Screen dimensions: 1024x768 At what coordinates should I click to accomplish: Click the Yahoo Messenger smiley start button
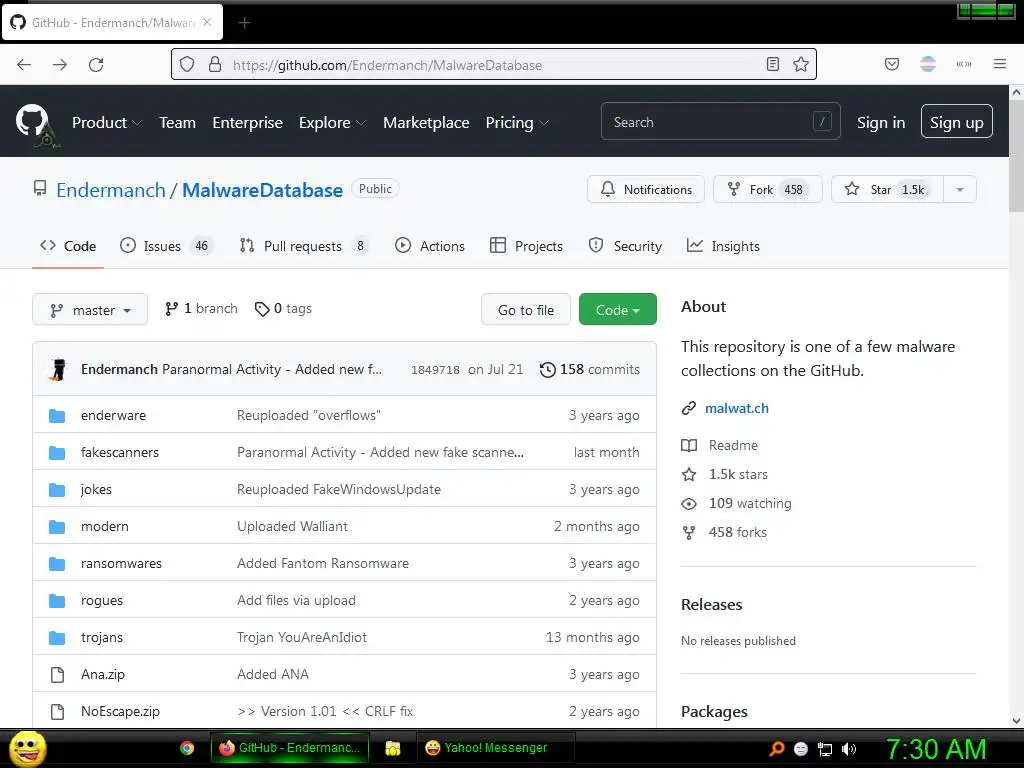(x=27, y=748)
